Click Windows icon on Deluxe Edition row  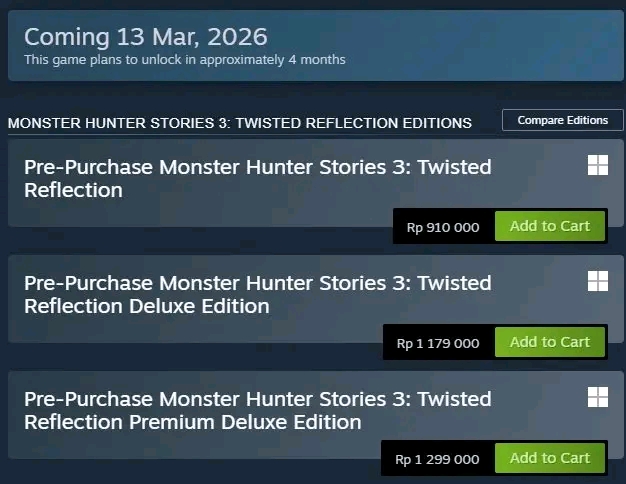tap(598, 281)
